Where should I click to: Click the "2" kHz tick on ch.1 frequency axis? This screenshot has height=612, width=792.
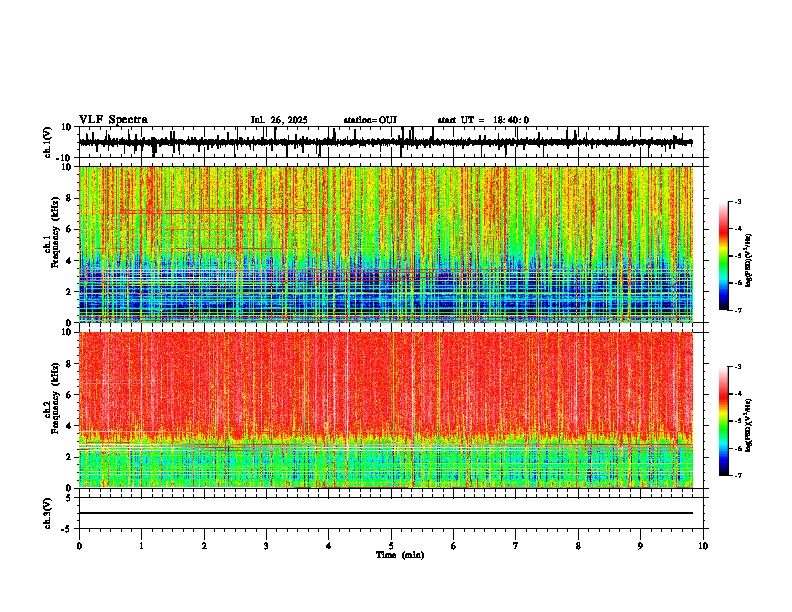(70, 292)
